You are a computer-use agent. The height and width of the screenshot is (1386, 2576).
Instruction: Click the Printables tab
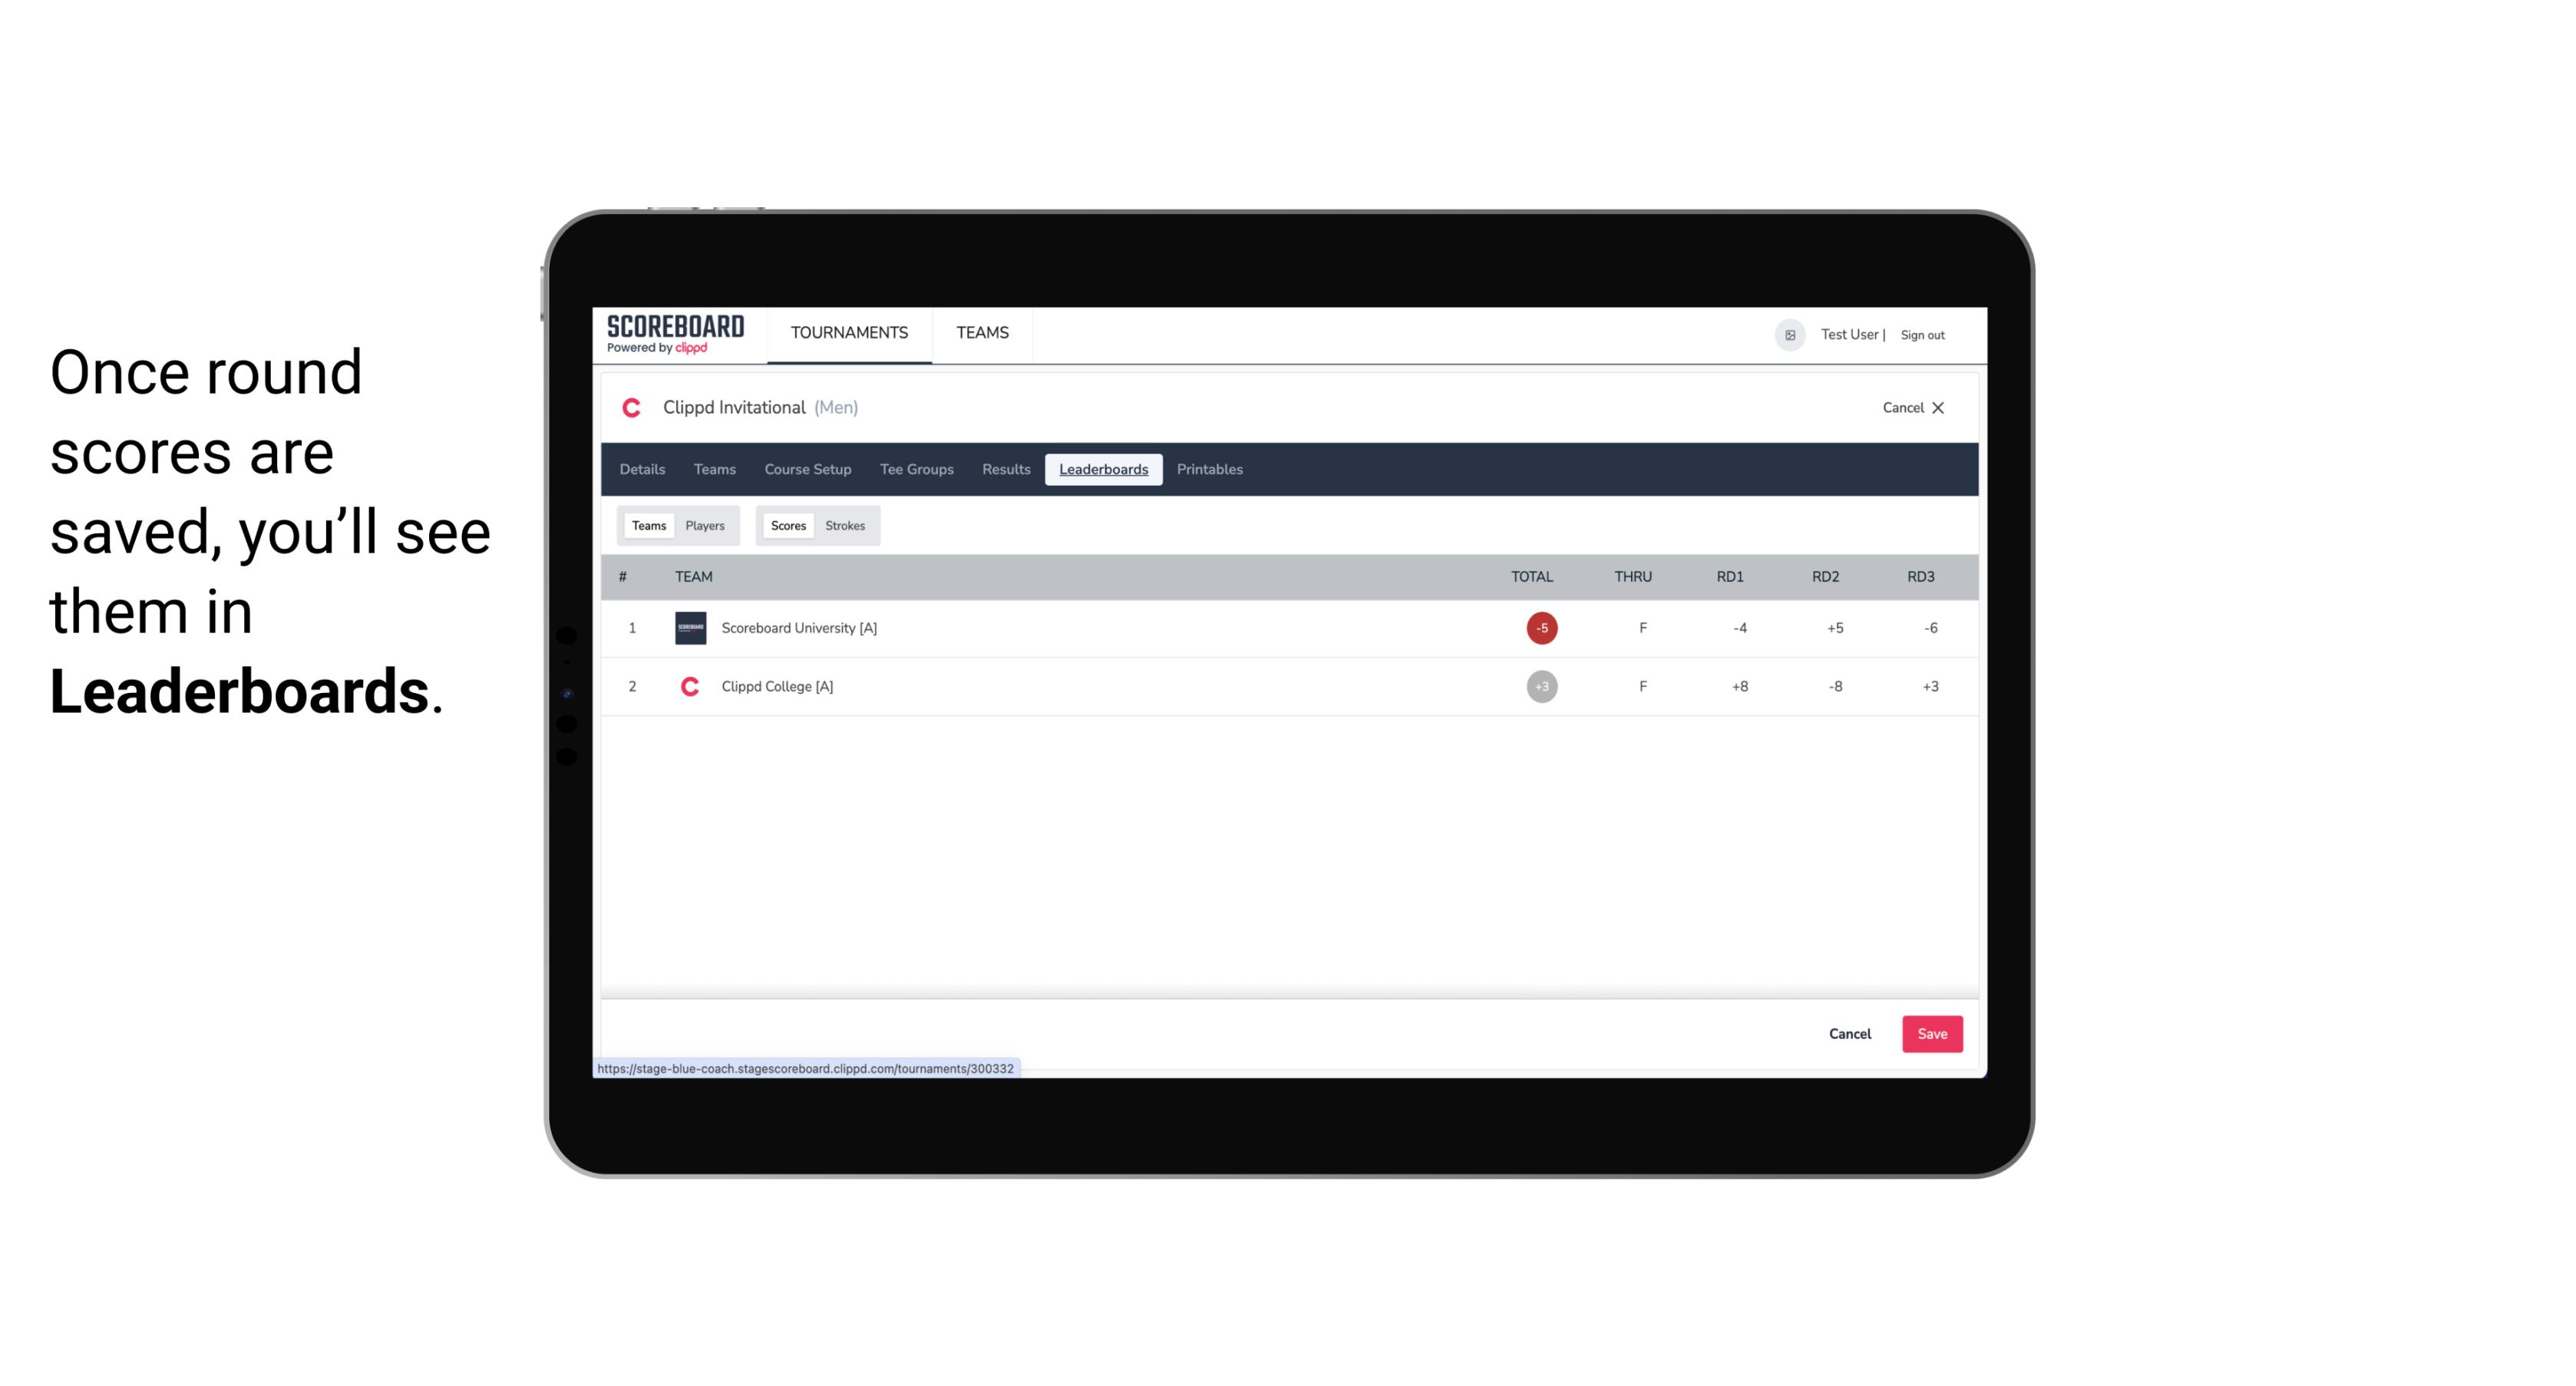[x=1210, y=470]
